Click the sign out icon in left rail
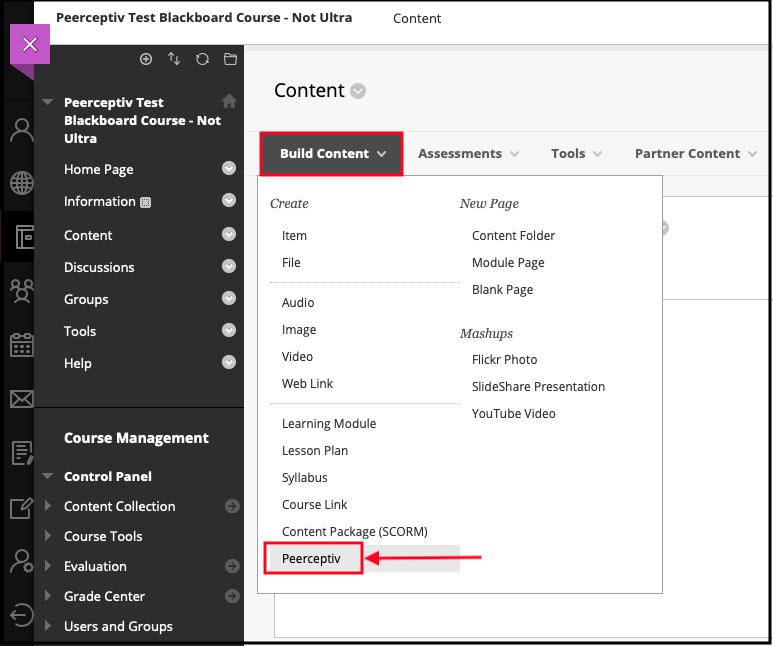Image resolution: width=773 pixels, height=646 pixels. [21, 613]
